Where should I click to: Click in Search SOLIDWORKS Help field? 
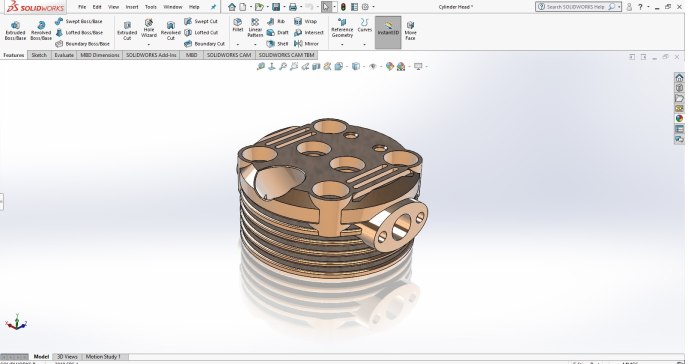point(576,7)
